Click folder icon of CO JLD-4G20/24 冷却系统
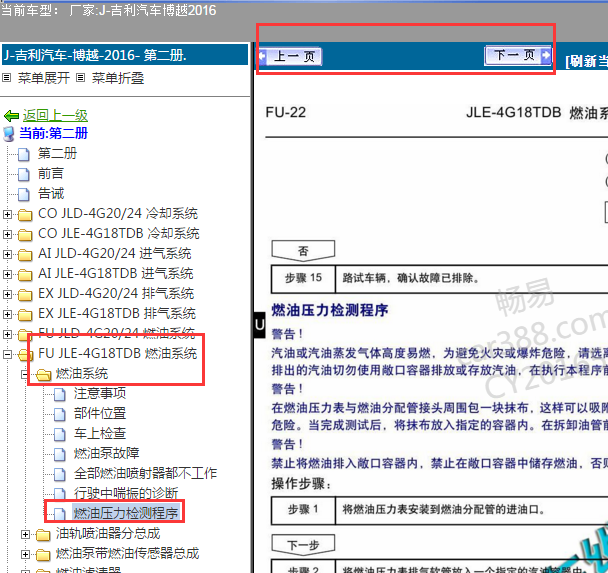Viewport: 608px width, 573px height. tap(25, 214)
